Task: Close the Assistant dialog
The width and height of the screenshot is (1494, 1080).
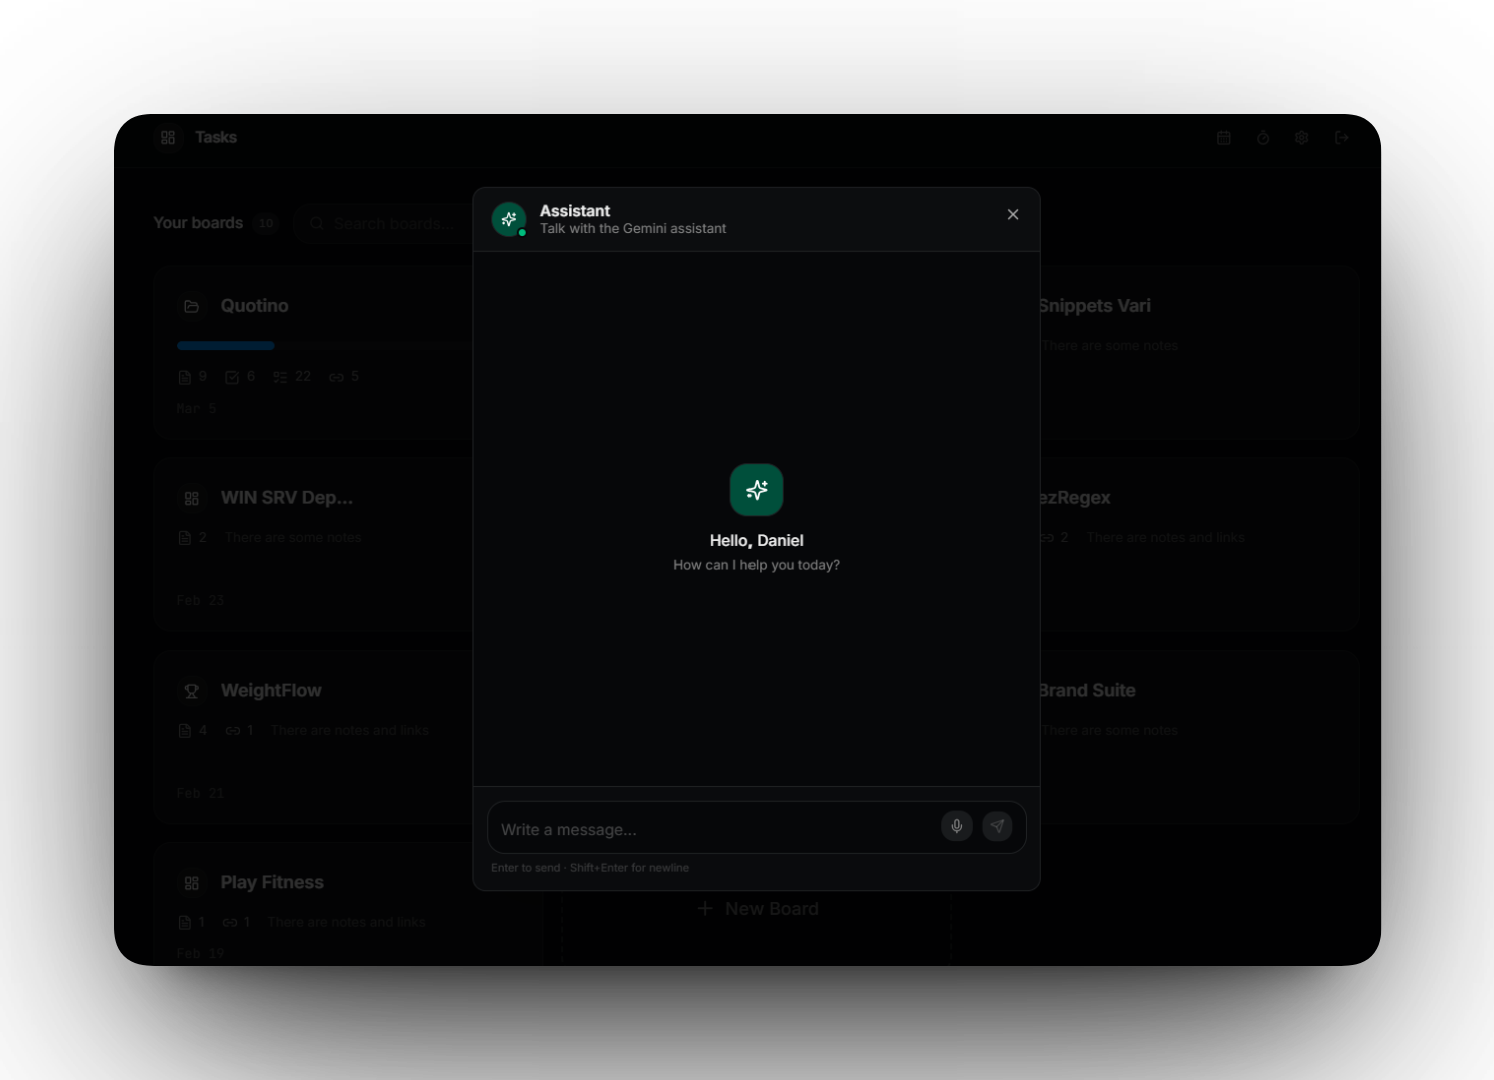Action: click(1012, 215)
